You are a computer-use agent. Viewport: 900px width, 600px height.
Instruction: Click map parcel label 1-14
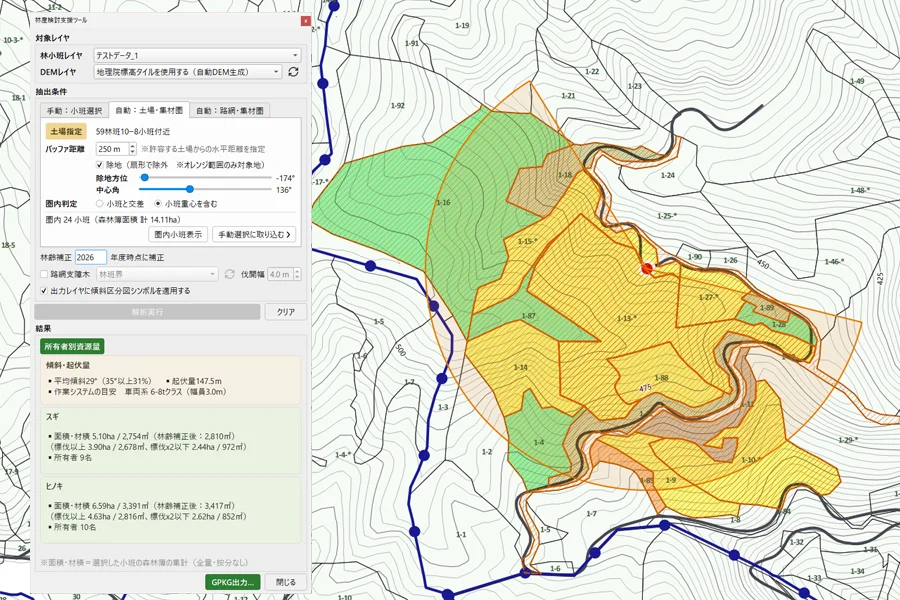coord(520,367)
